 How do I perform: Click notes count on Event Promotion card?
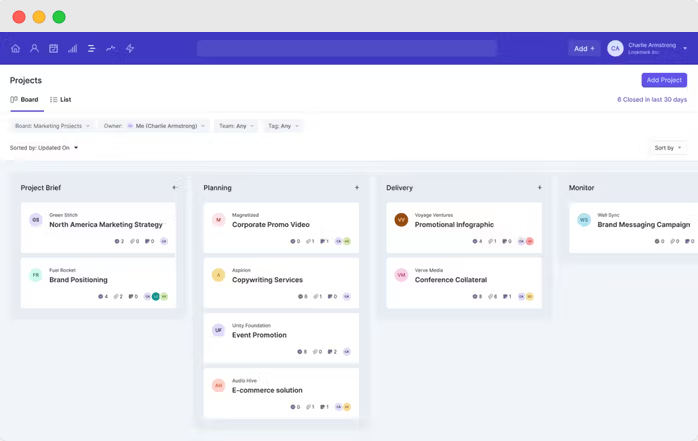(333, 352)
